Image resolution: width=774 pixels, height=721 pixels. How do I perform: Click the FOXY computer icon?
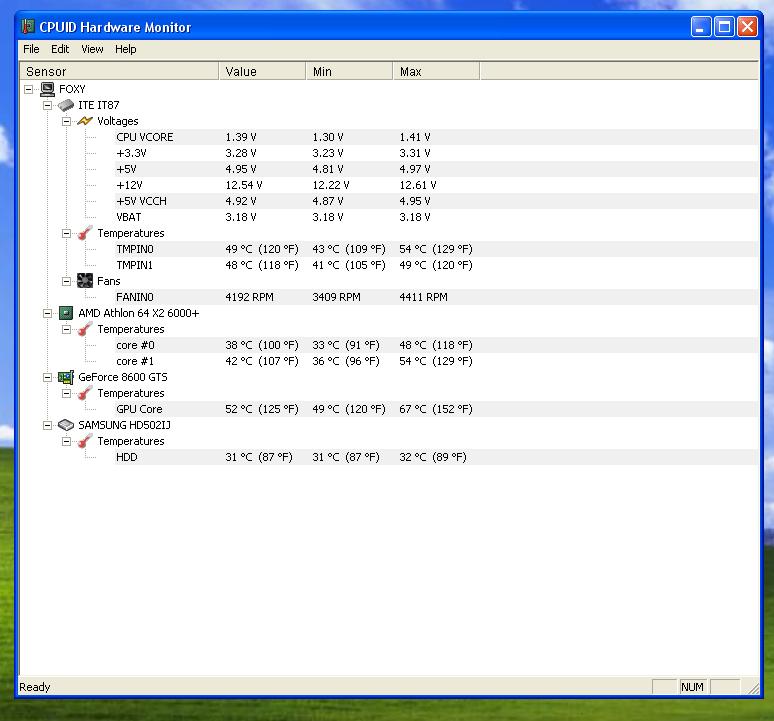pos(47,89)
